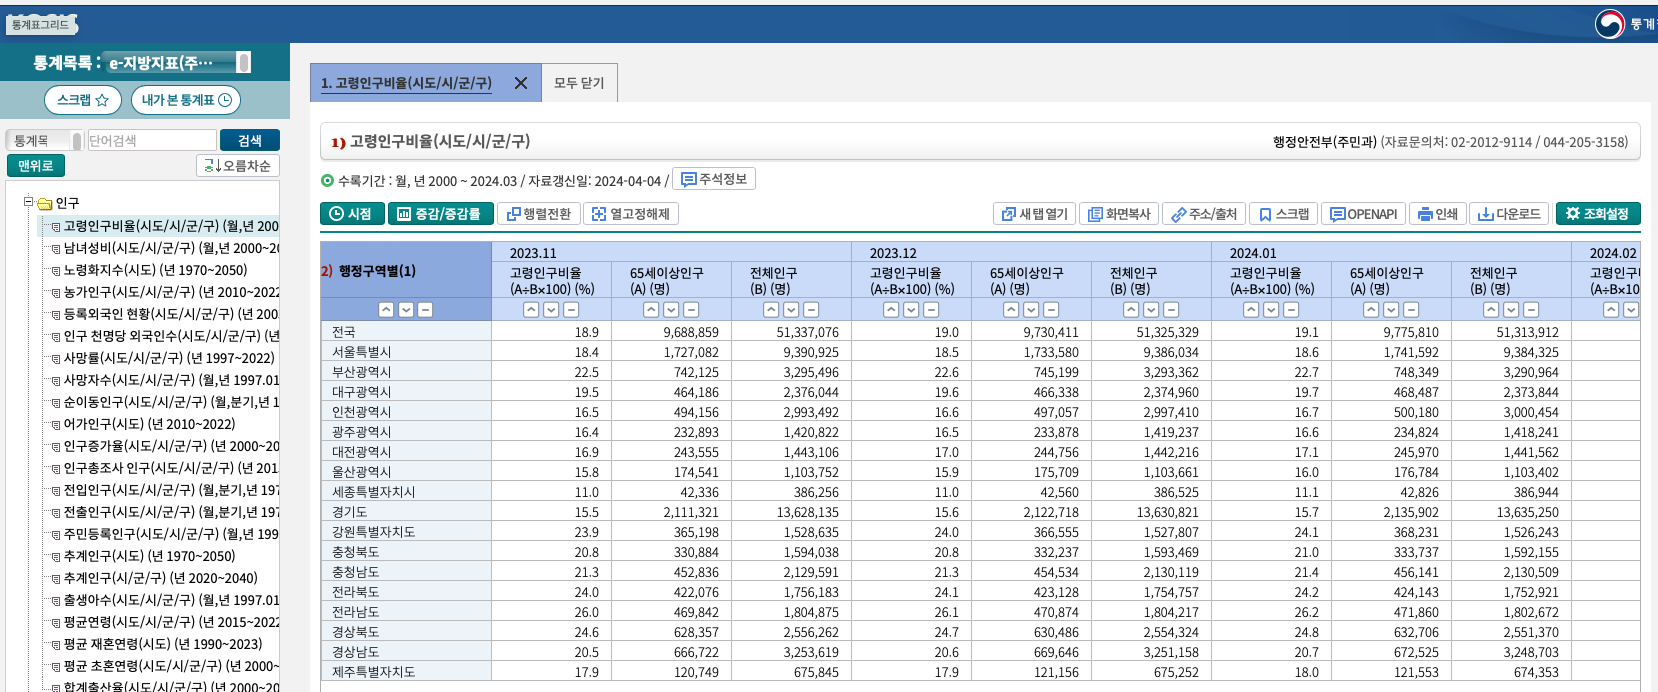The image size is (1658, 692).
Task: Click the 인쇄 print icon button
Action: [1438, 214]
